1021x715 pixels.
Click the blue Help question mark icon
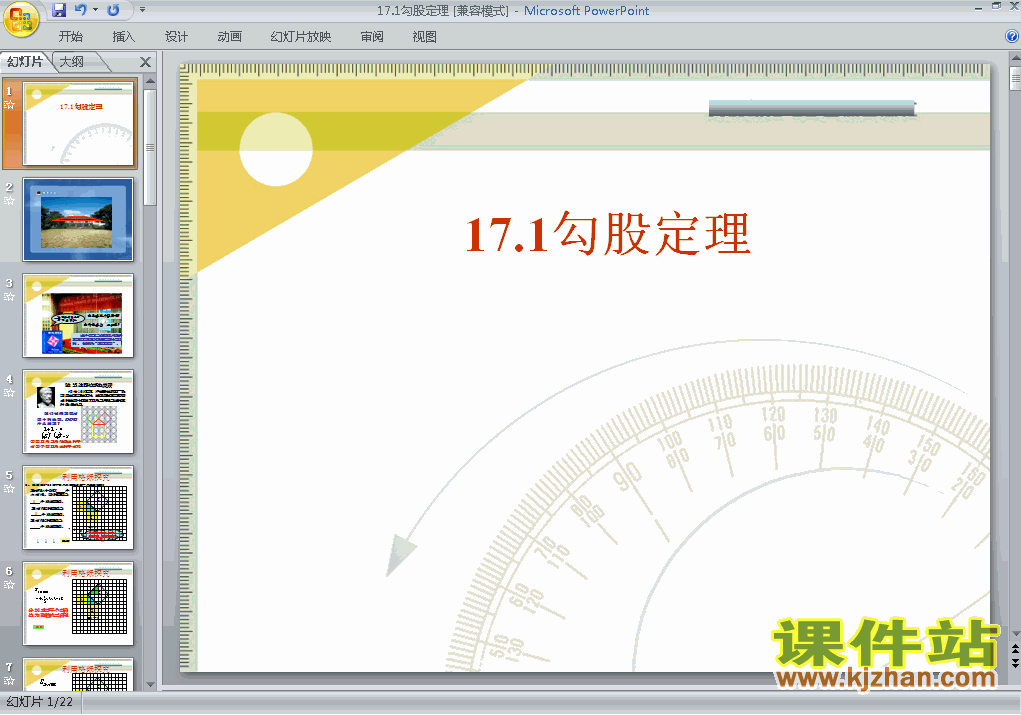(x=1012, y=36)
